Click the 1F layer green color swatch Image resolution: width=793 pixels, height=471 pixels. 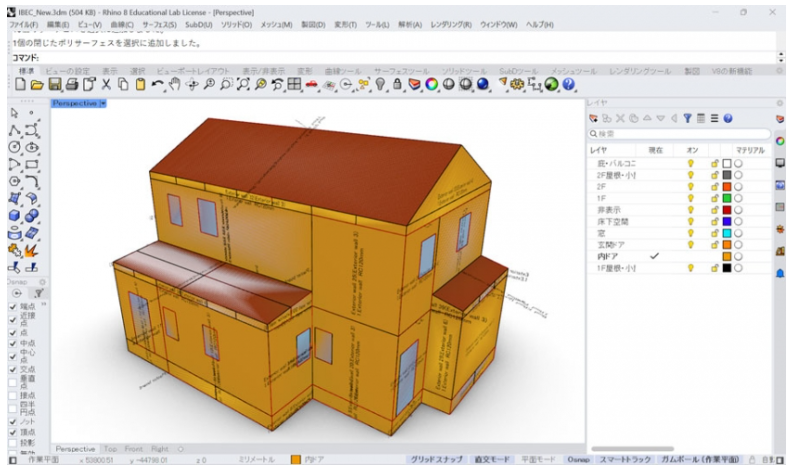click(x=727, y=198)
